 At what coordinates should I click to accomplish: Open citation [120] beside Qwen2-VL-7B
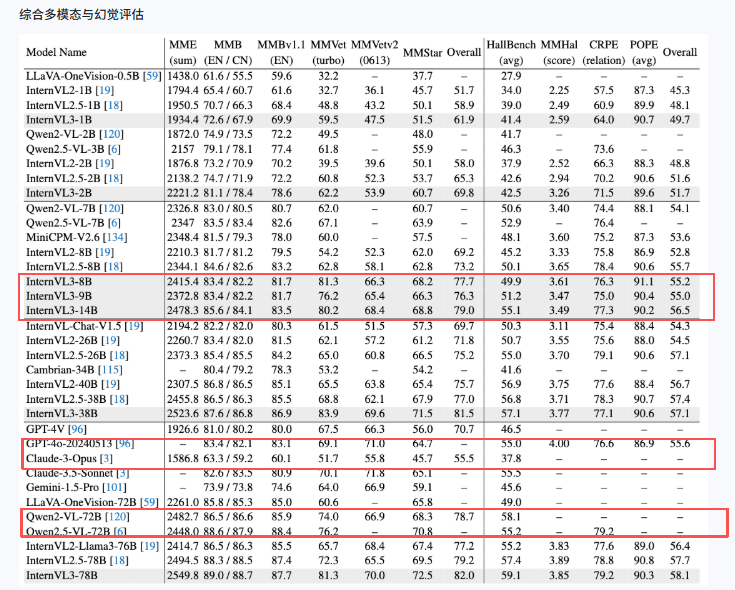point(111,208)
